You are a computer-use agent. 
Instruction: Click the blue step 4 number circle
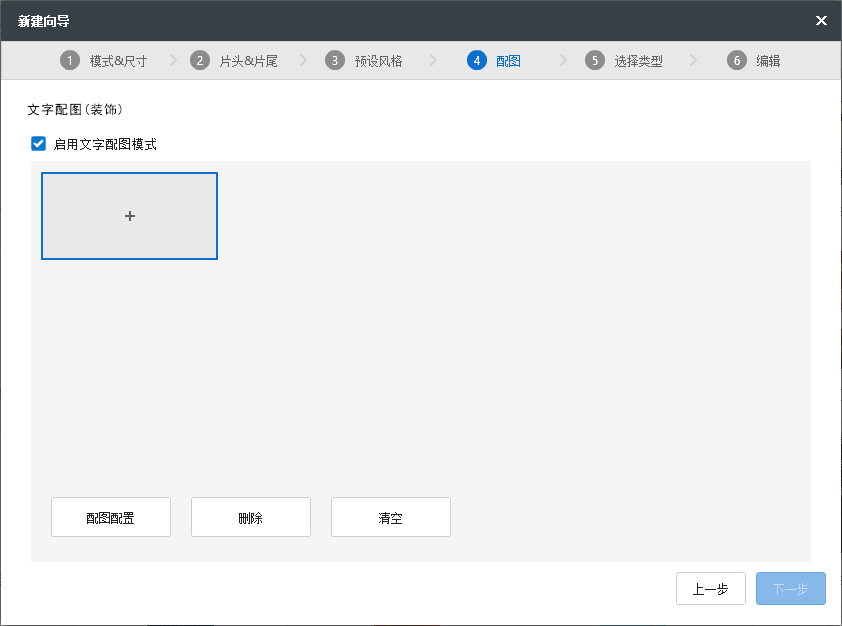tap(476, 61)
